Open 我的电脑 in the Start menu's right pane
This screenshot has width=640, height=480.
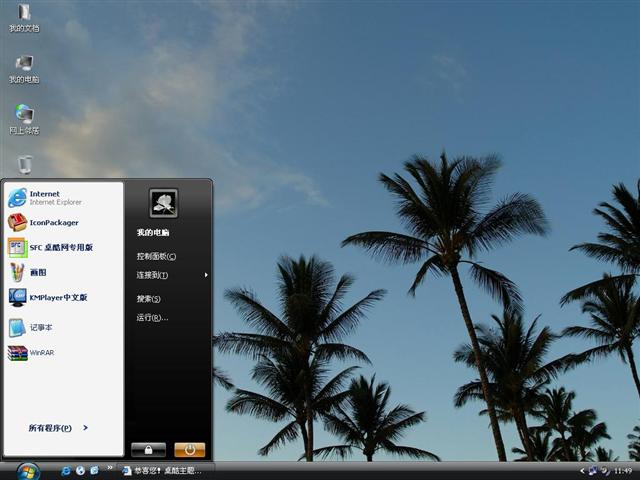pyautogui.click(x=153, y=233)
